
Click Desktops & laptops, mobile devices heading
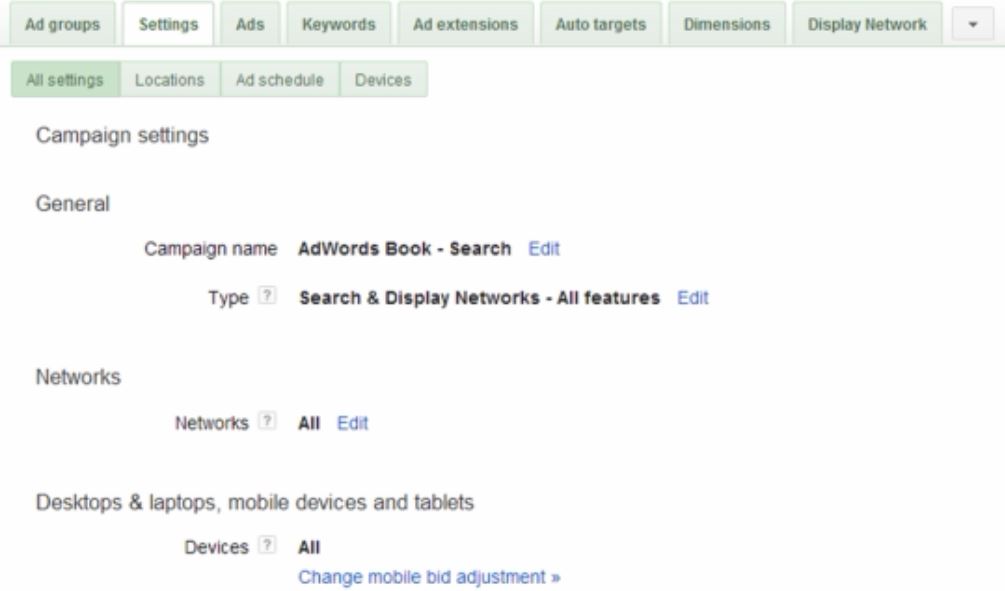pyautogui.click(x=254, y=503)
